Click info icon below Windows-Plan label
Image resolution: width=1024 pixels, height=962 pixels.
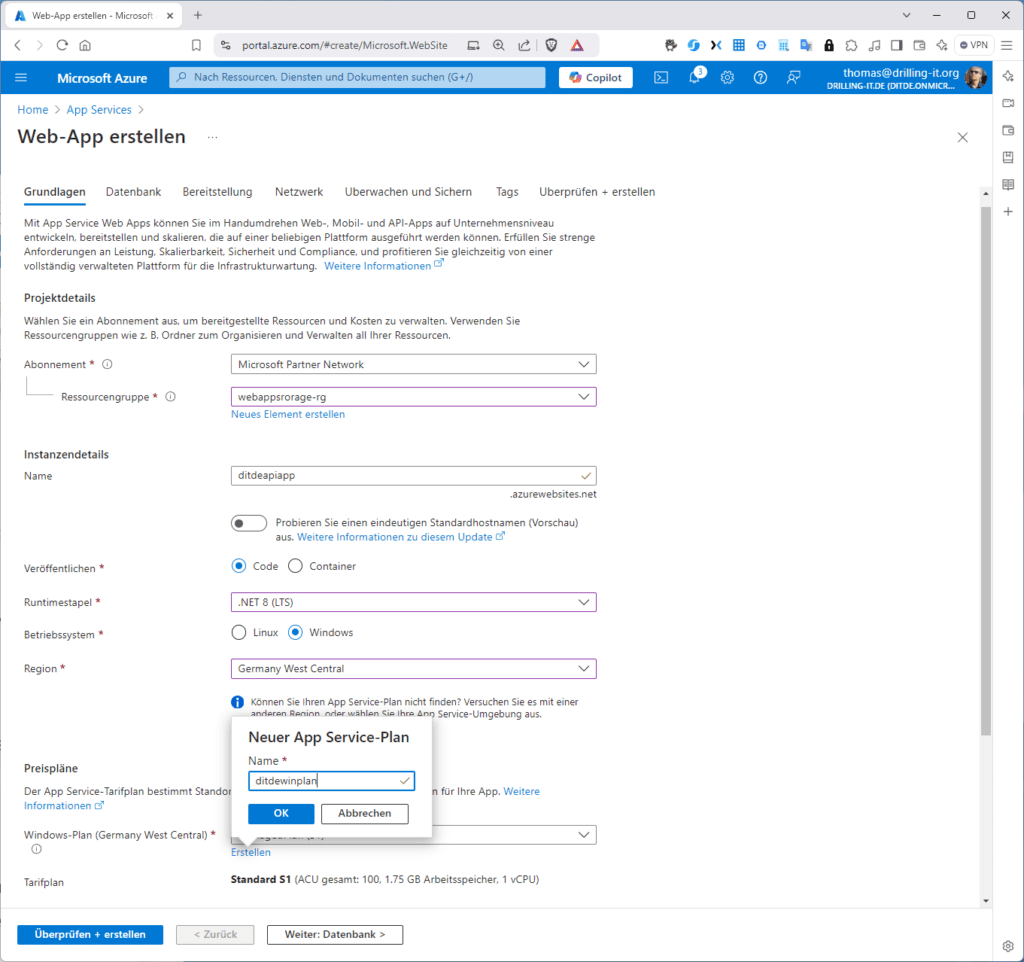pos(37,849)
